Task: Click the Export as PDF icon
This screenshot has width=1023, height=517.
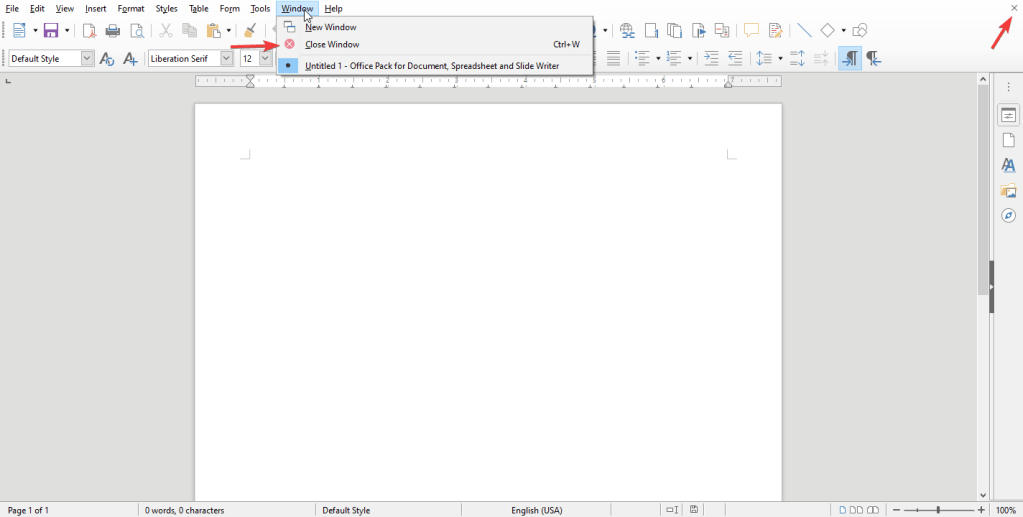Action: [x=89, y=31]
